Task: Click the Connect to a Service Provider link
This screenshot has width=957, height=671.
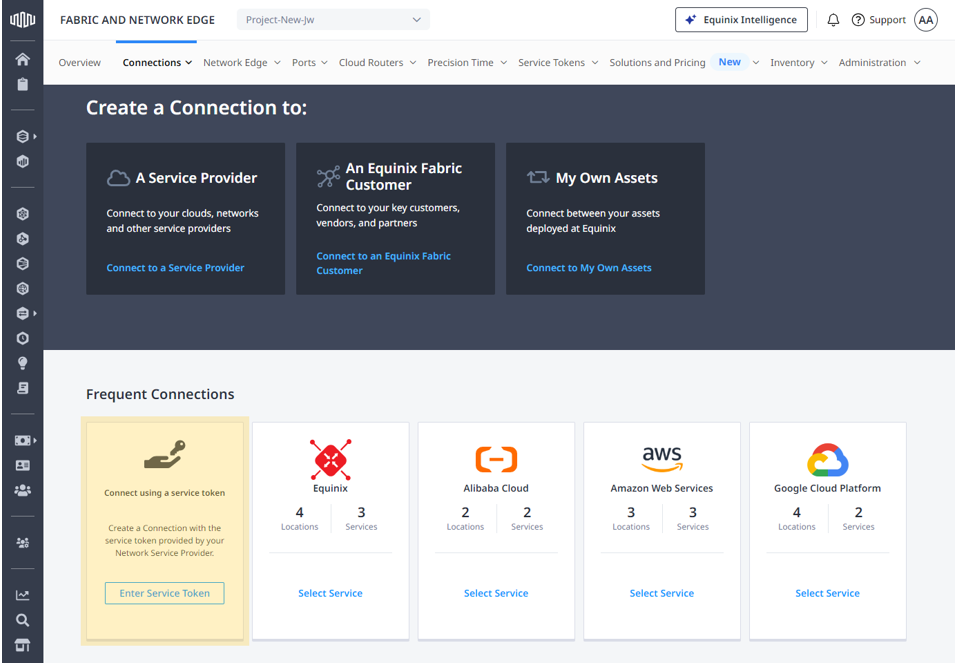Action: [x=175, y=268]
